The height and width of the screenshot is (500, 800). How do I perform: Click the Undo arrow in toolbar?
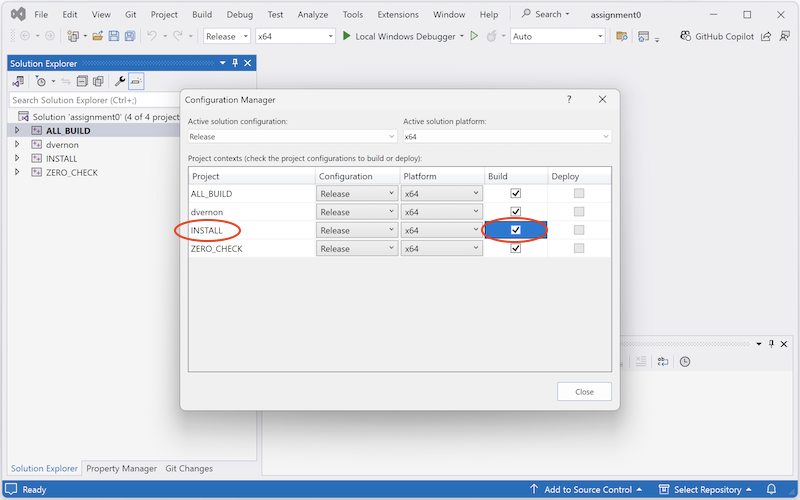(x=152, y=36)
